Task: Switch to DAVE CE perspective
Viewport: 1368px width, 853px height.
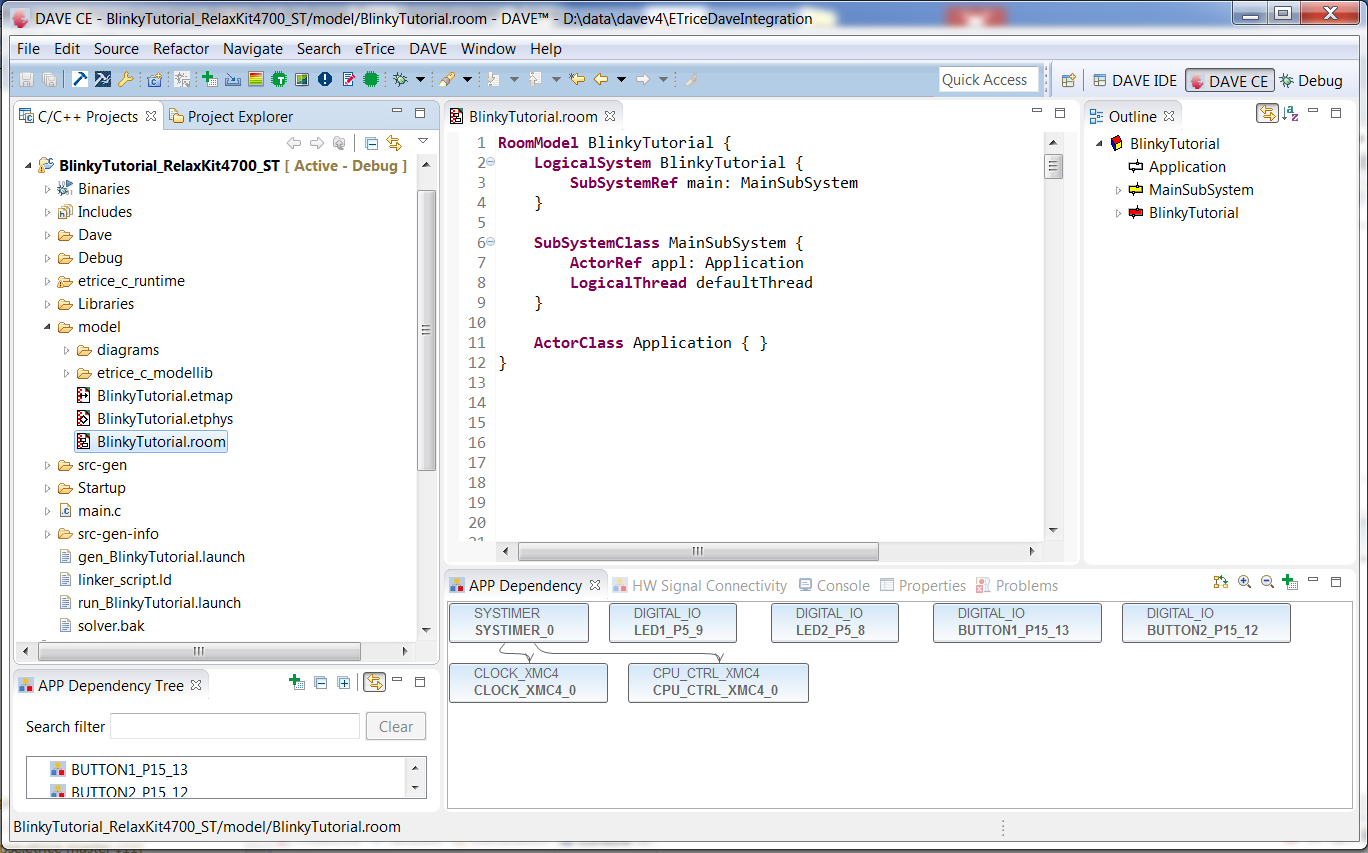Action: click(1229, 81)
